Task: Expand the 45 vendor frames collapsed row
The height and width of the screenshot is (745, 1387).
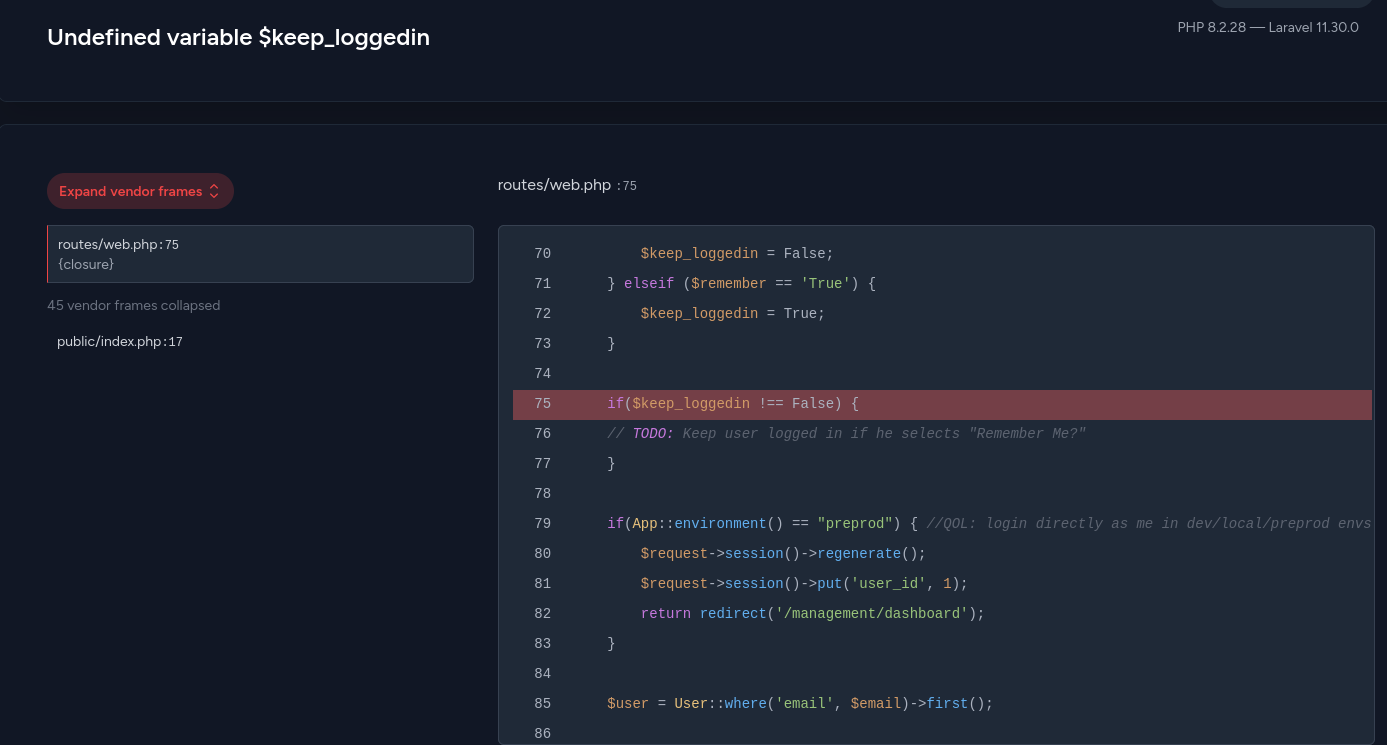Action: click(133, 305)
